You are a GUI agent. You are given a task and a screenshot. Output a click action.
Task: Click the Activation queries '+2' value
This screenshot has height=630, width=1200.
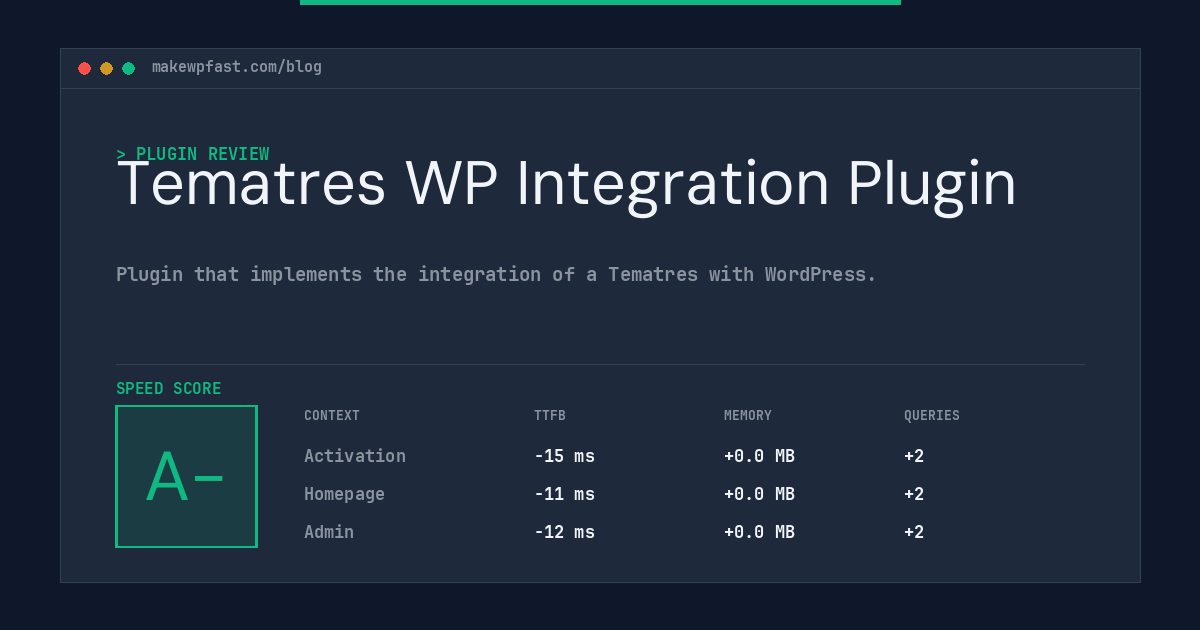[x=914, y=456]
